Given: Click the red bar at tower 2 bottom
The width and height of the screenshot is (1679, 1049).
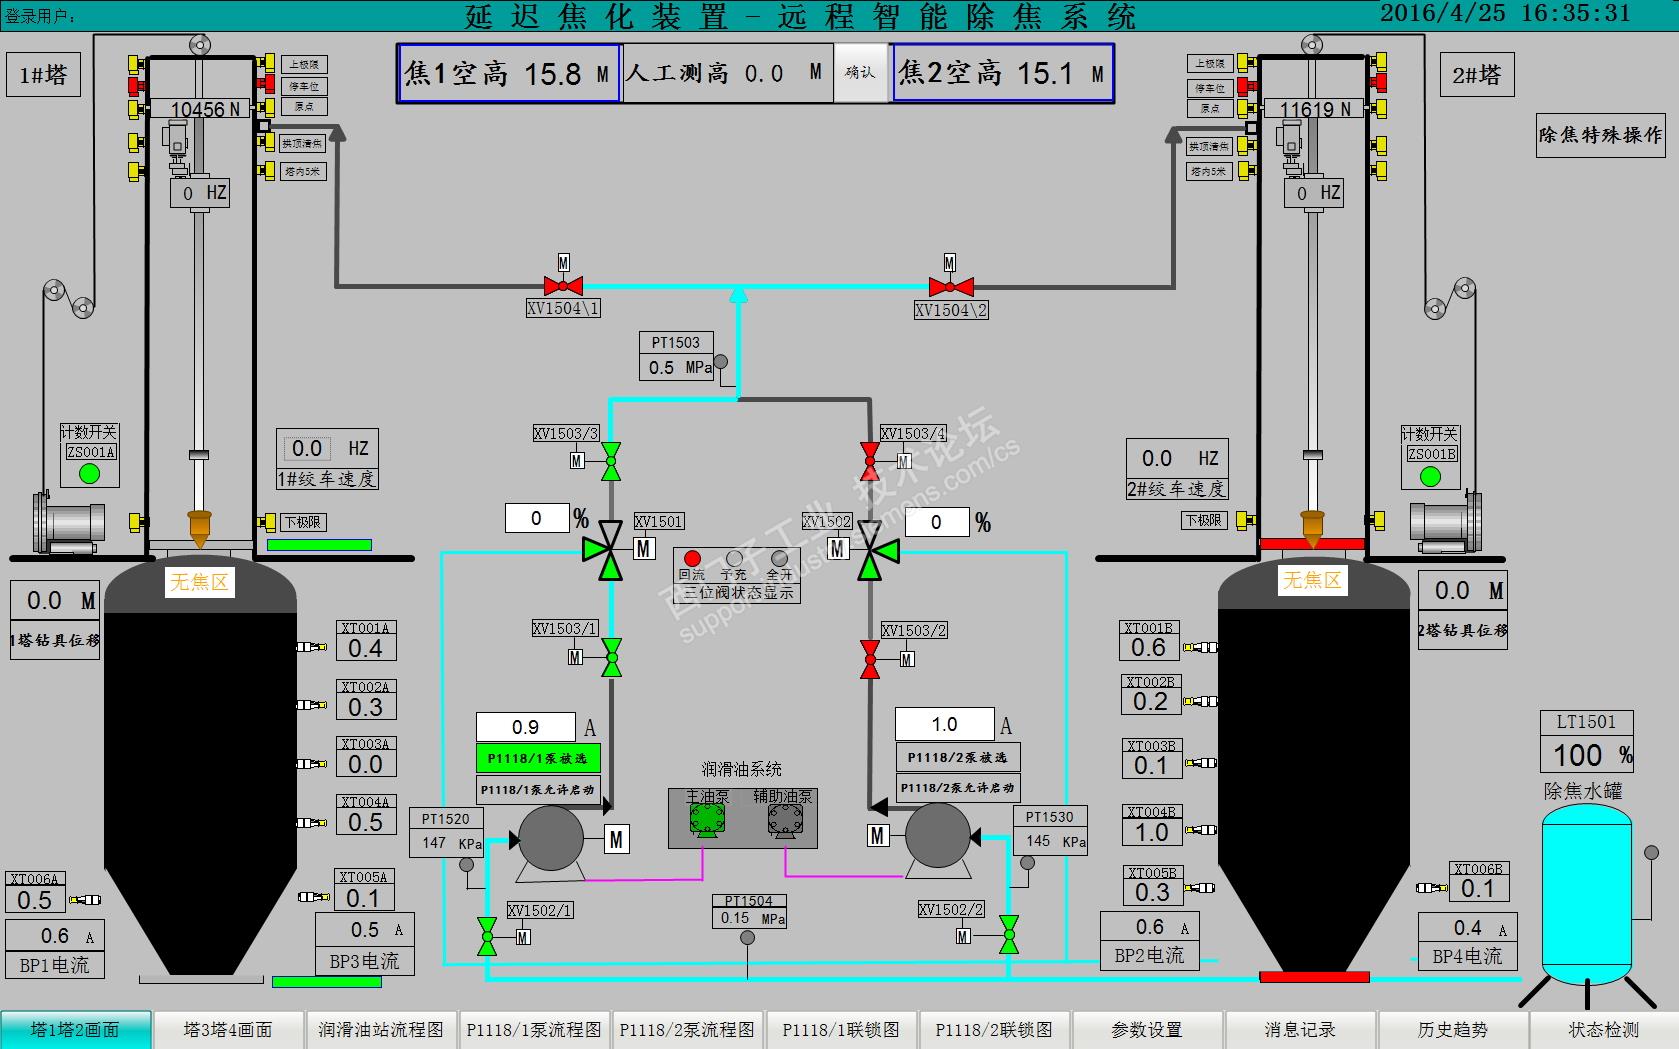Looking at the screenshot, I should point(1313,976).
